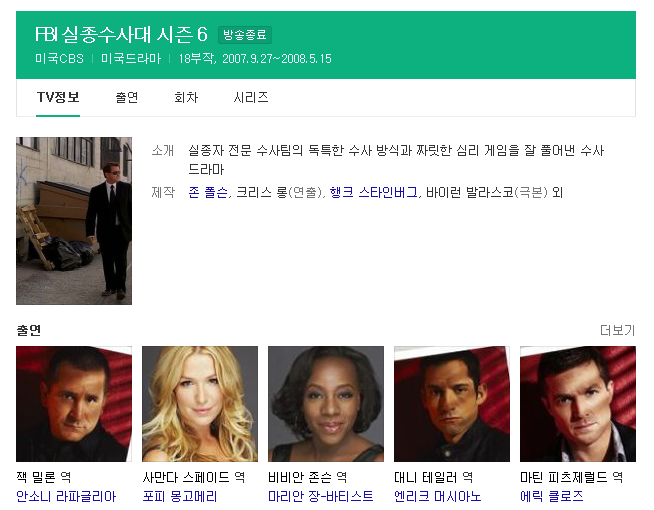Screen dimensions: 654x510
Task: Open actor link 에릭 클로즈
Action: (x=551, y=496)
